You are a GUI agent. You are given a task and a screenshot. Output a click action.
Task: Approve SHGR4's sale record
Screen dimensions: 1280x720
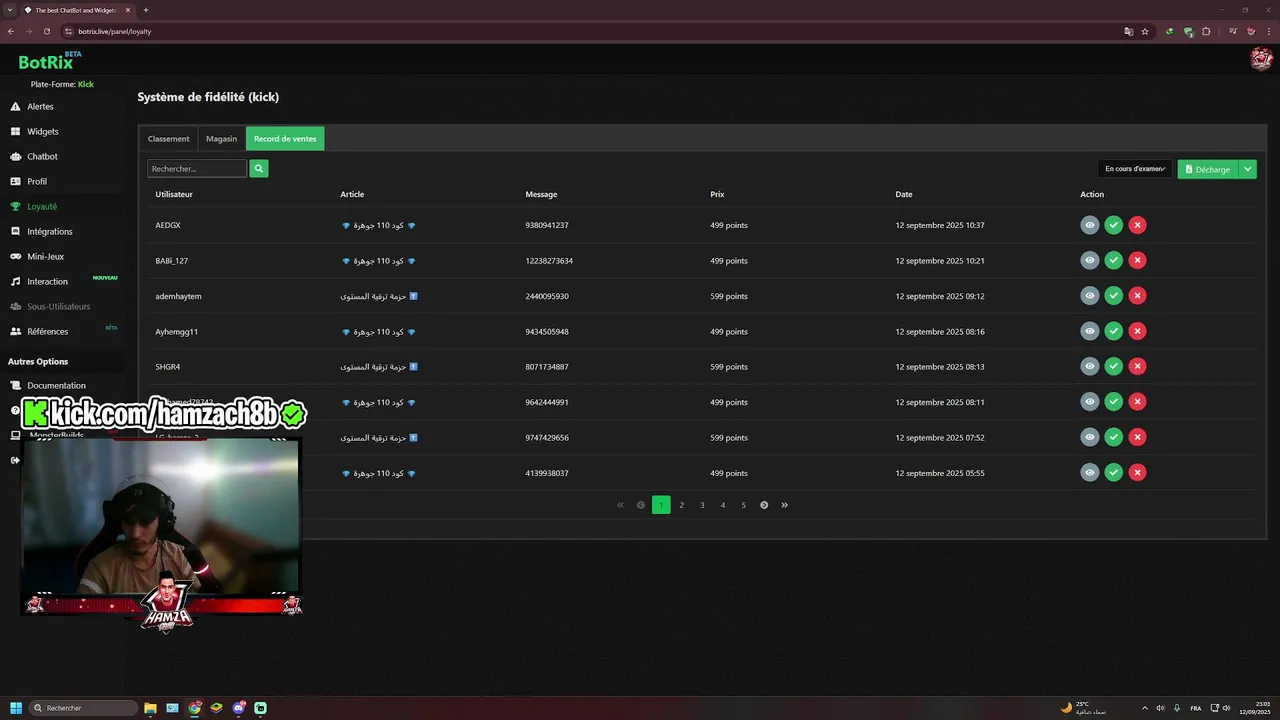tap(1113, 366)
